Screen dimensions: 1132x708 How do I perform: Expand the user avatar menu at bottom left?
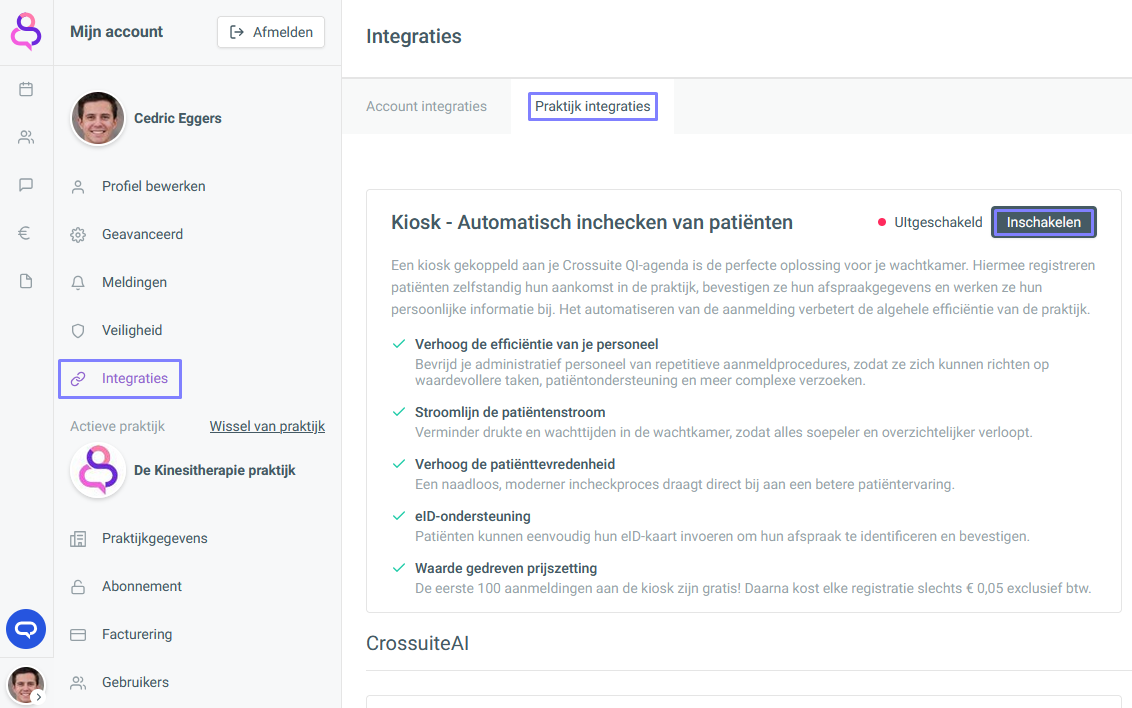tap(26, 685)
